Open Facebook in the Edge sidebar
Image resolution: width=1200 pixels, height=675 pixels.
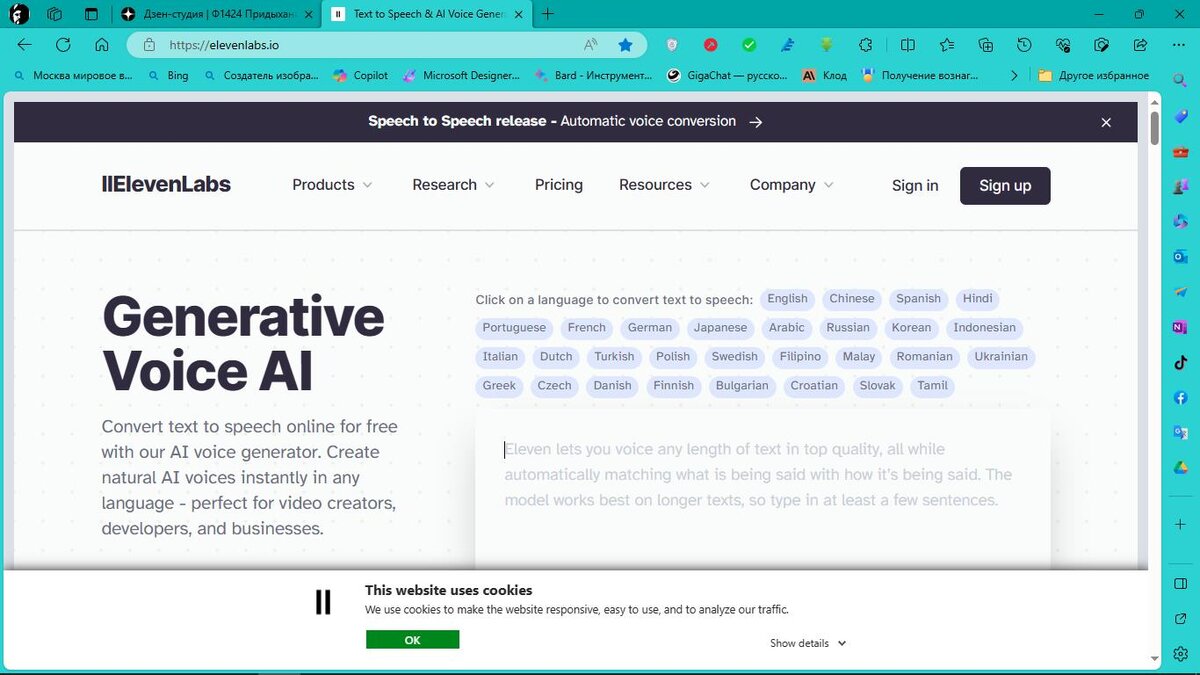tap(1180, 397)
